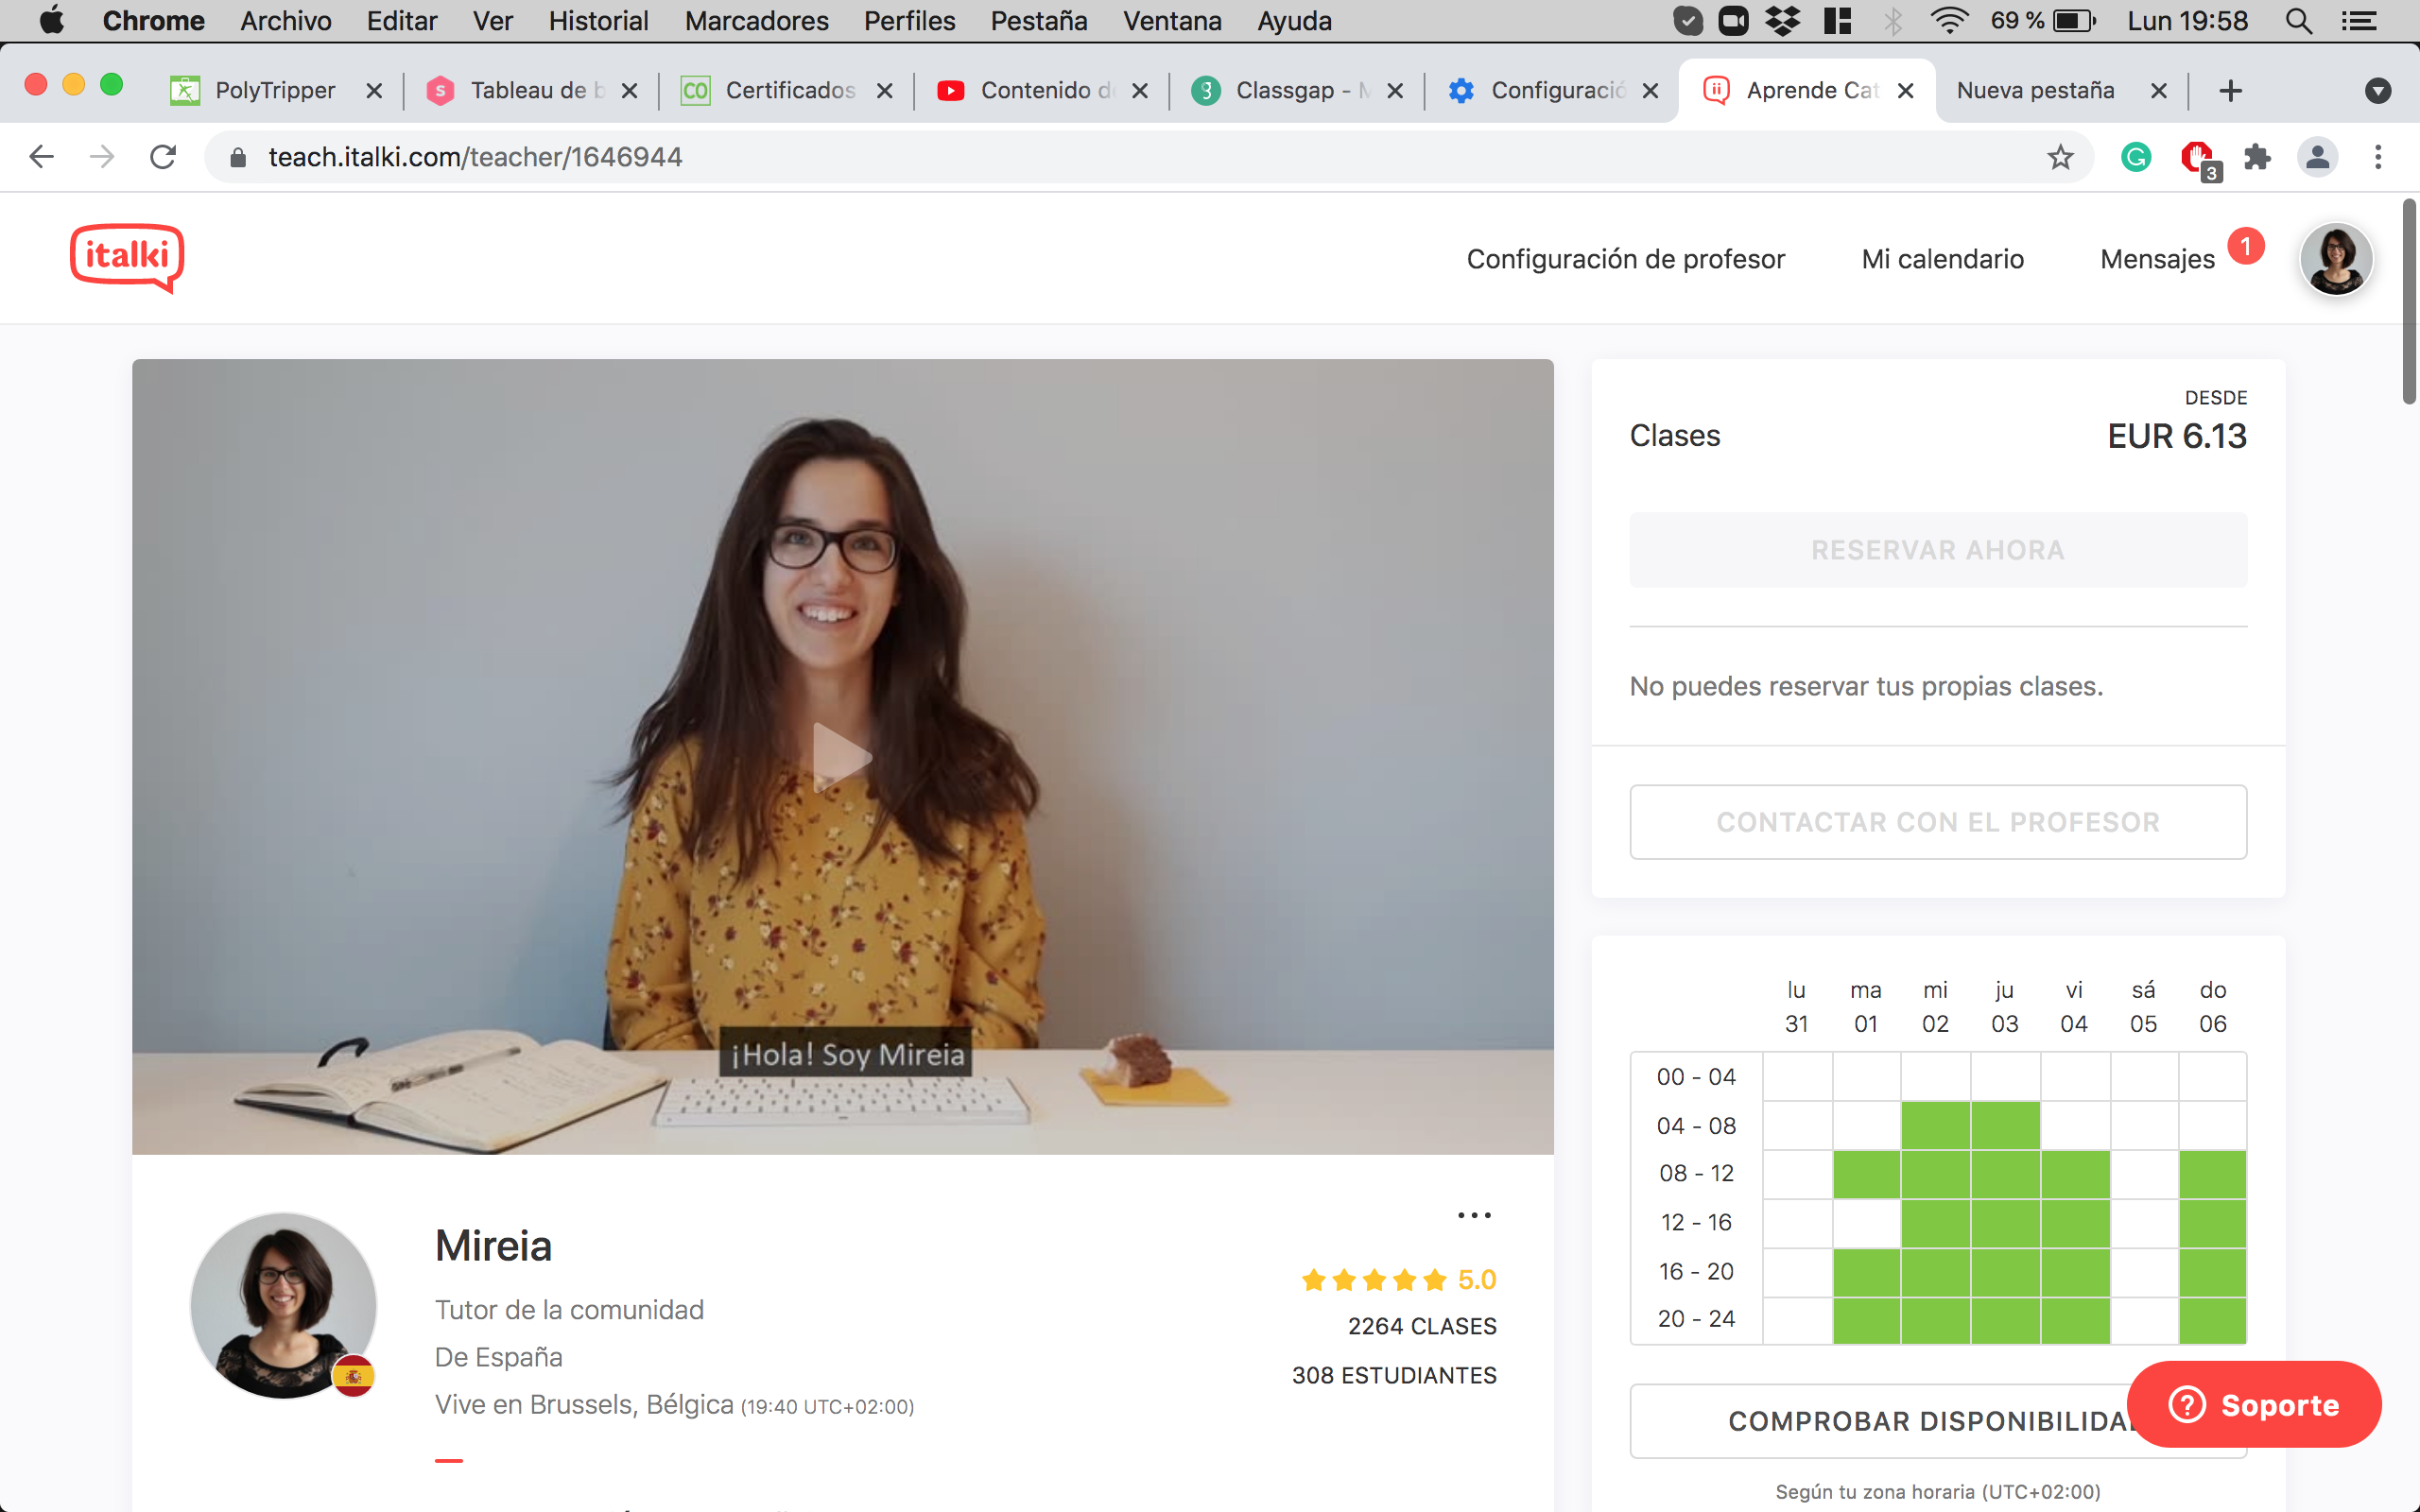The image size is (2420, 1512).
Task: Click the italki logo
Action: (x=127, y=257)
